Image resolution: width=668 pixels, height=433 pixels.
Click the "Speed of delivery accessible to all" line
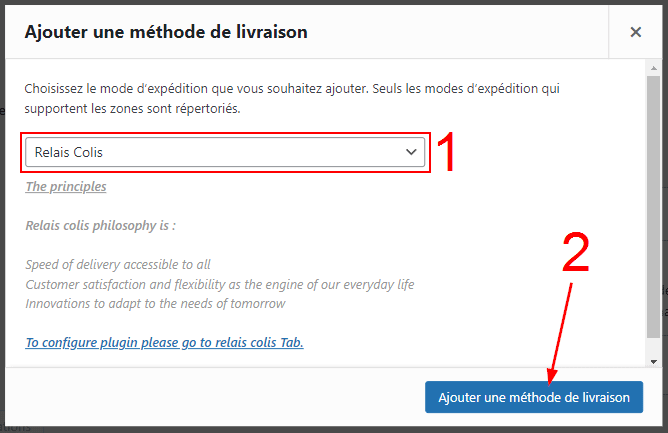point(118,264)
